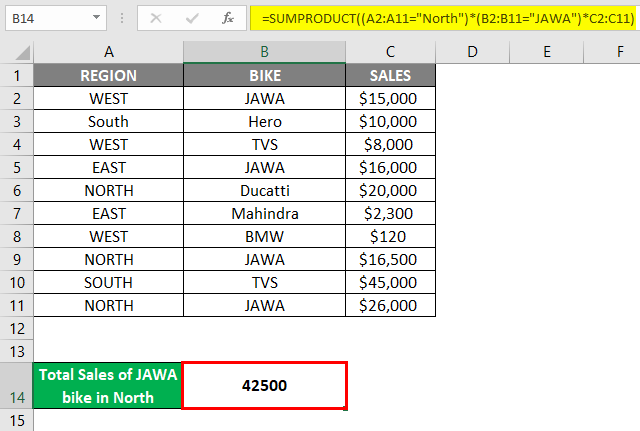Click the Total Sales of JAWA label cell
640x431 pixels.
(x=108, y=385)
